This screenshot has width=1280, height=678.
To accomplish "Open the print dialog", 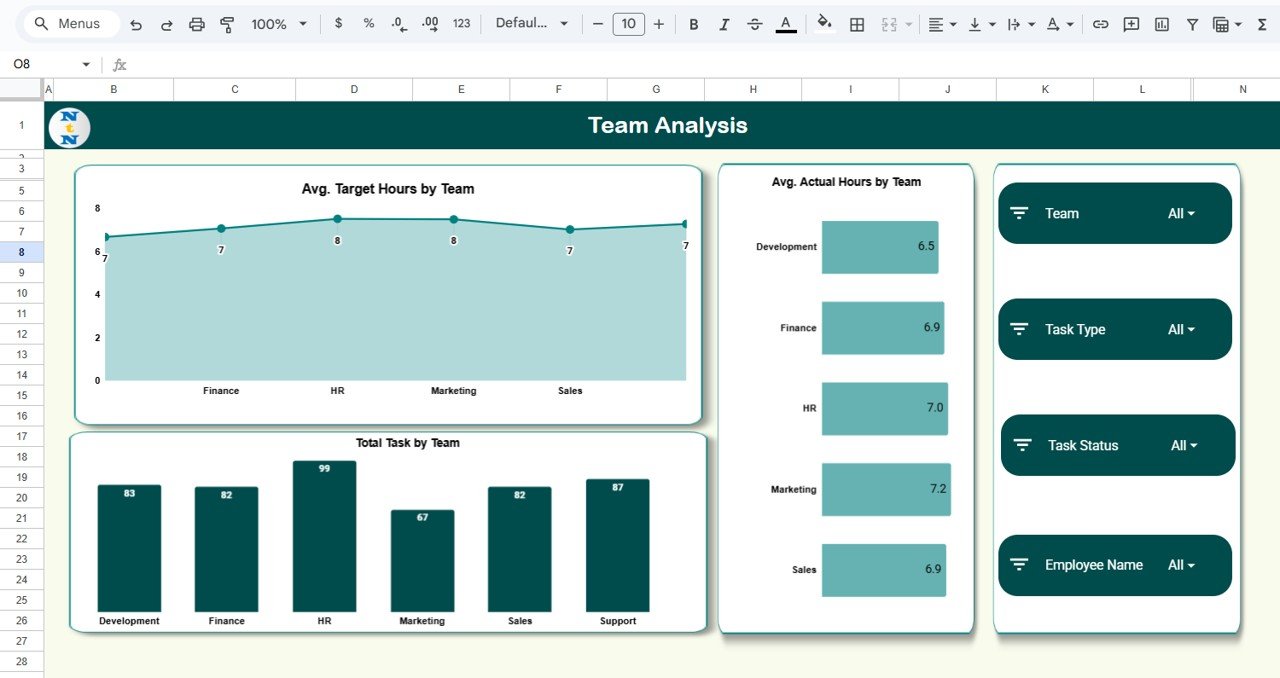I will 197,23.
